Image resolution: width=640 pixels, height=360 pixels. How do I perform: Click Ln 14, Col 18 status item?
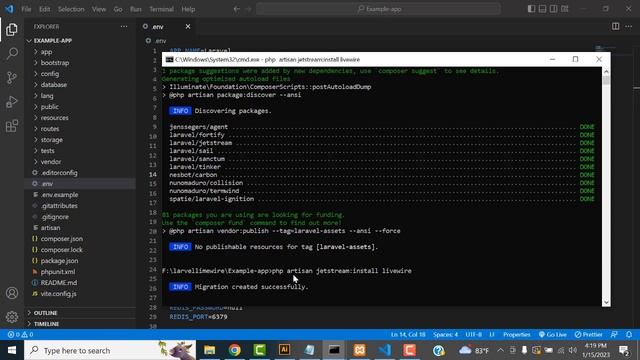[408, 335]
